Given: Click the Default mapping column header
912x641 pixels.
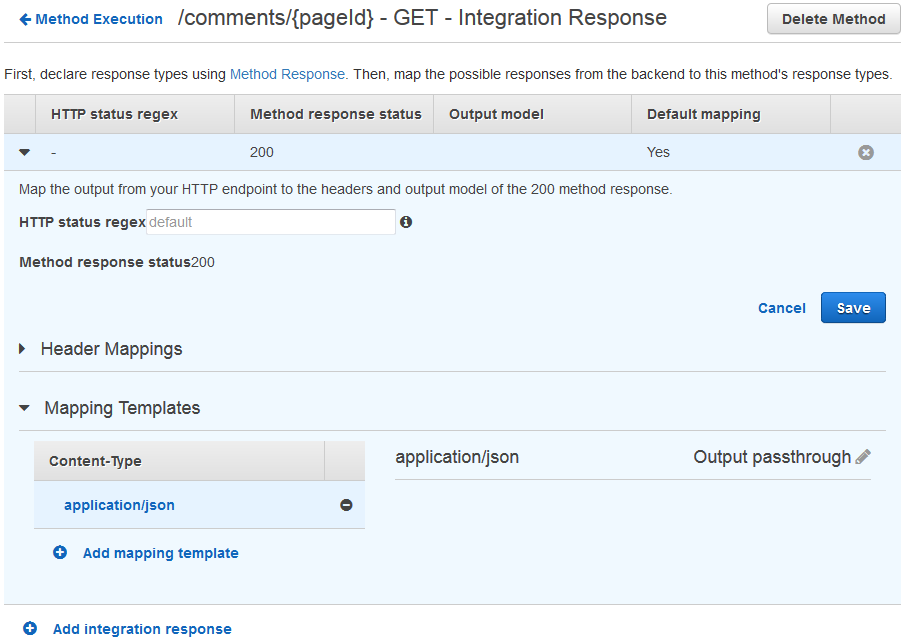Looking at the screenshot, I should coord(703,114).
